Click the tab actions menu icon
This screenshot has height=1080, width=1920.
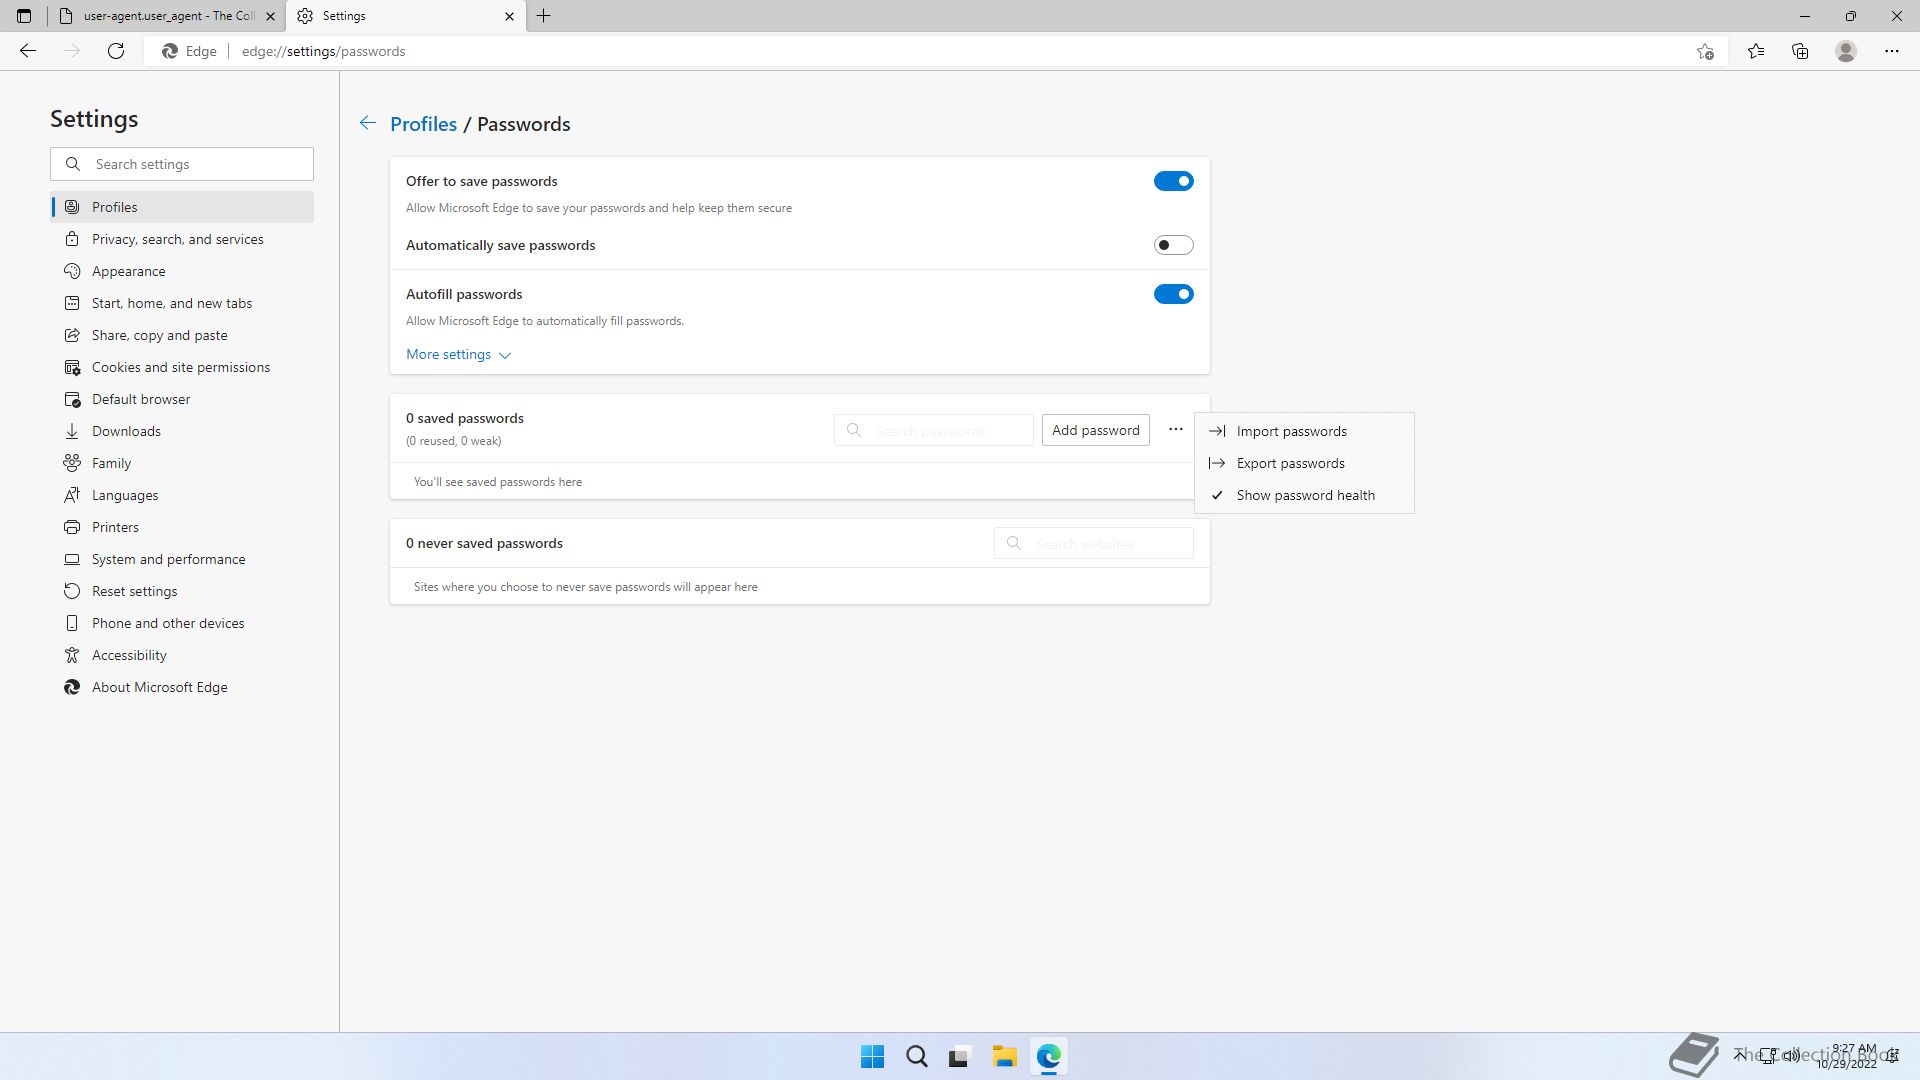click(24, 16)
